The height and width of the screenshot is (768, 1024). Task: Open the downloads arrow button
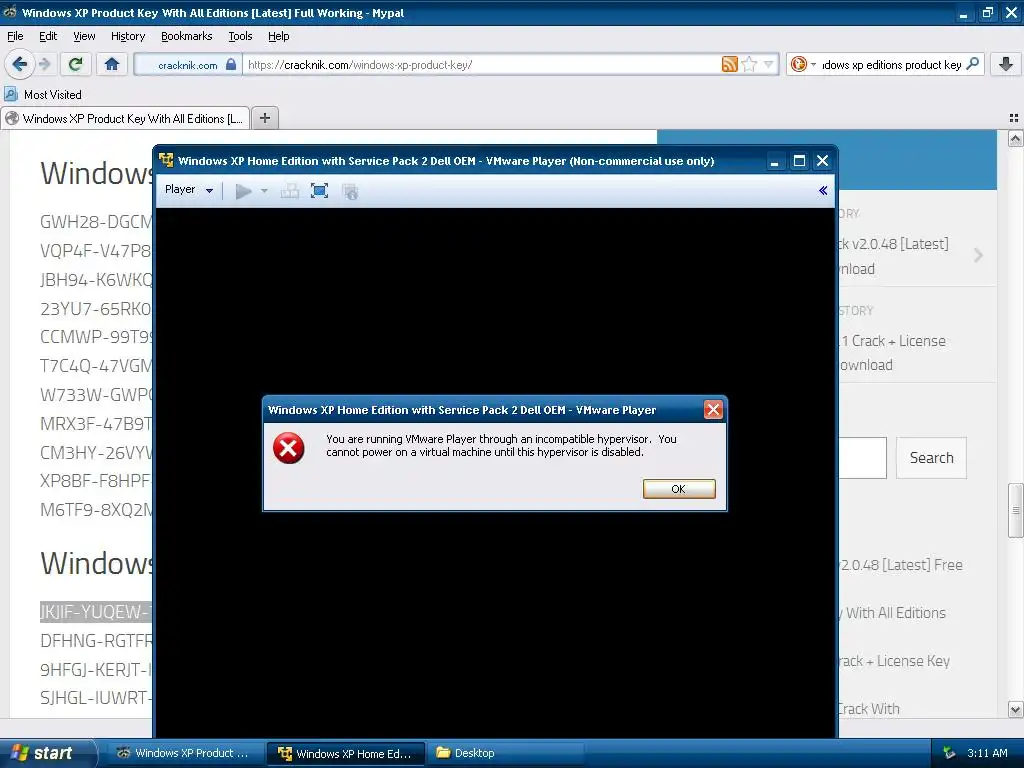point(1006,64)
